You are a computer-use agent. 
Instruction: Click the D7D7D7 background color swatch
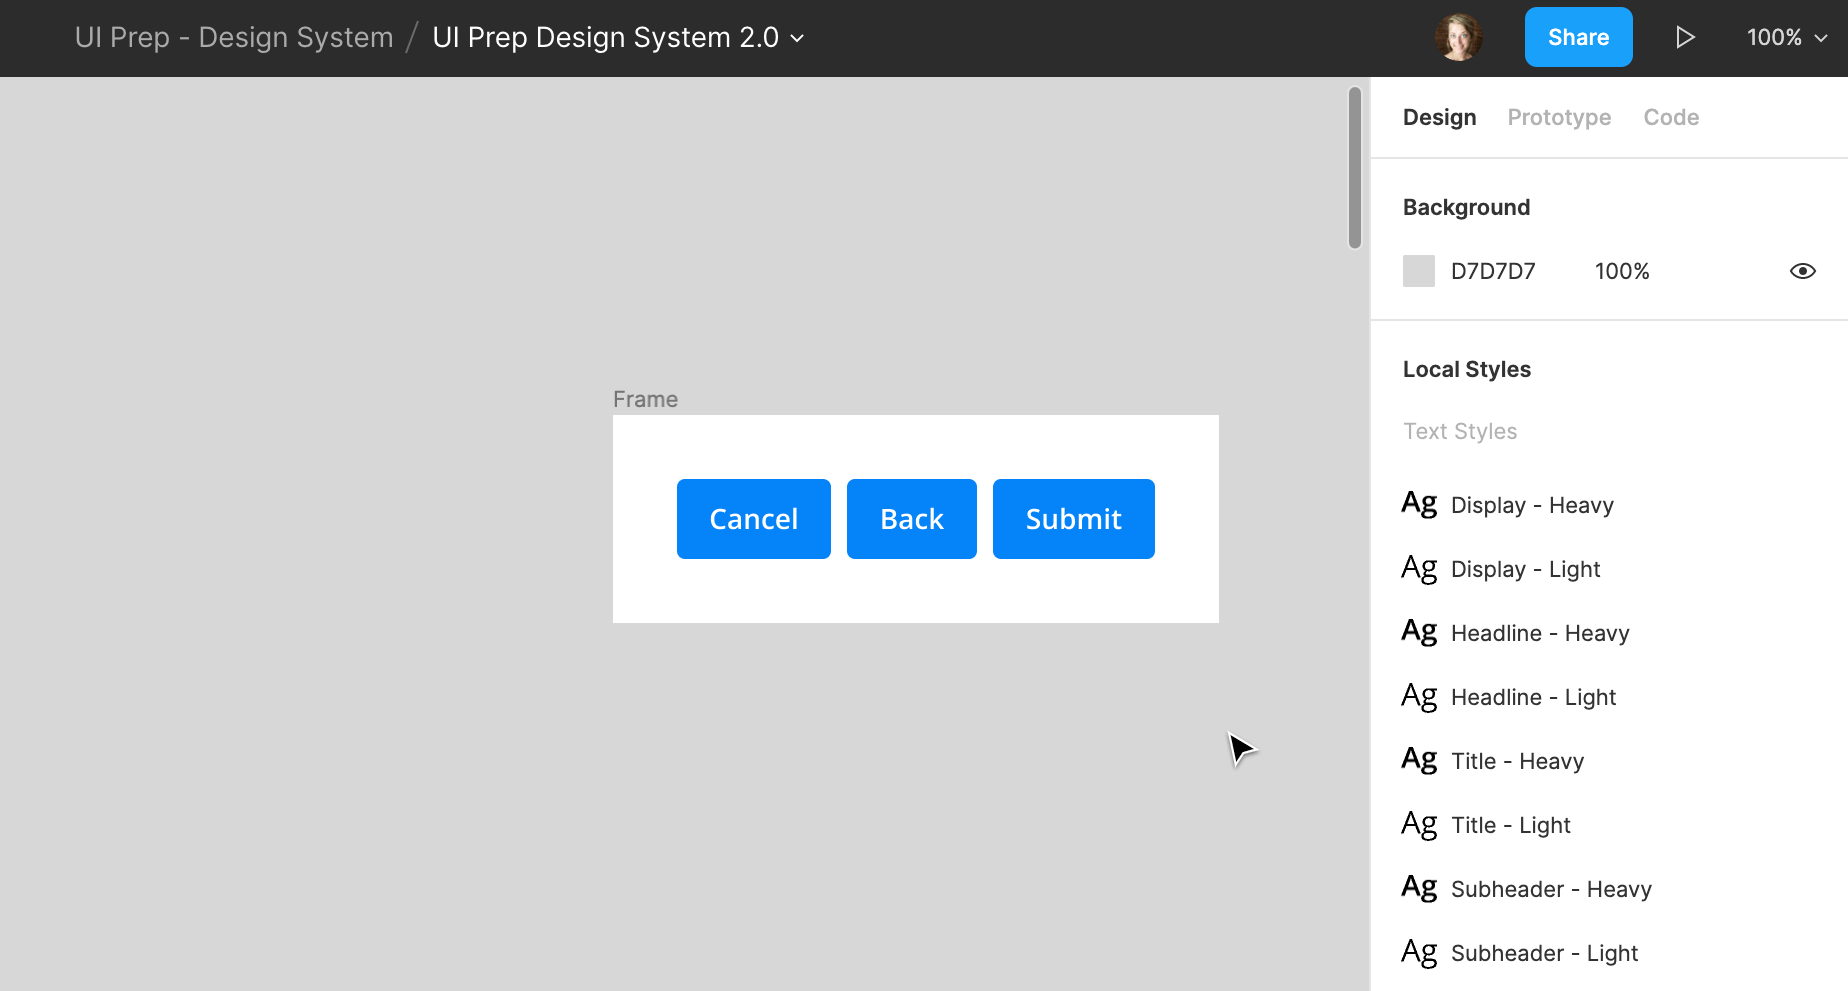(x=1418, y=271)
